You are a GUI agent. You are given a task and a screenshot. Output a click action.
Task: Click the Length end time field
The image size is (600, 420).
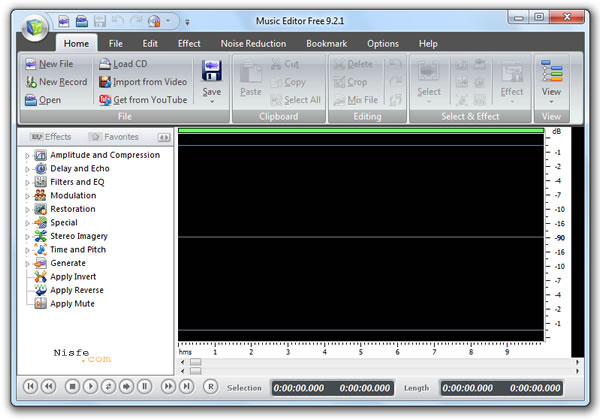click(x=535, y=388)
